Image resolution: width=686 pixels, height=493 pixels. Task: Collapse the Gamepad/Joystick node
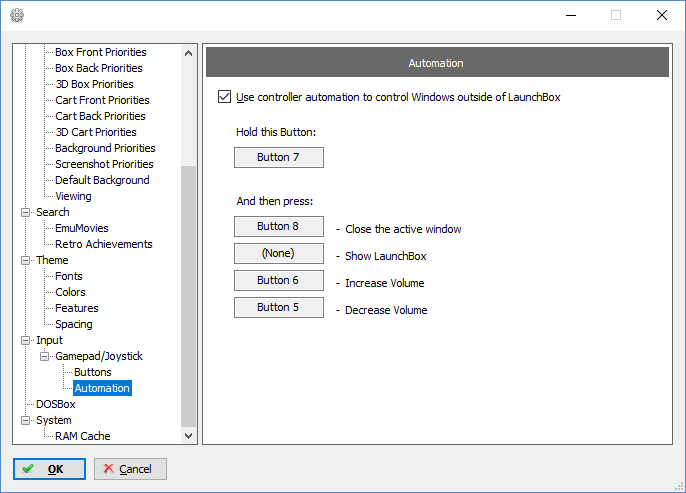(x=45, y=357)
